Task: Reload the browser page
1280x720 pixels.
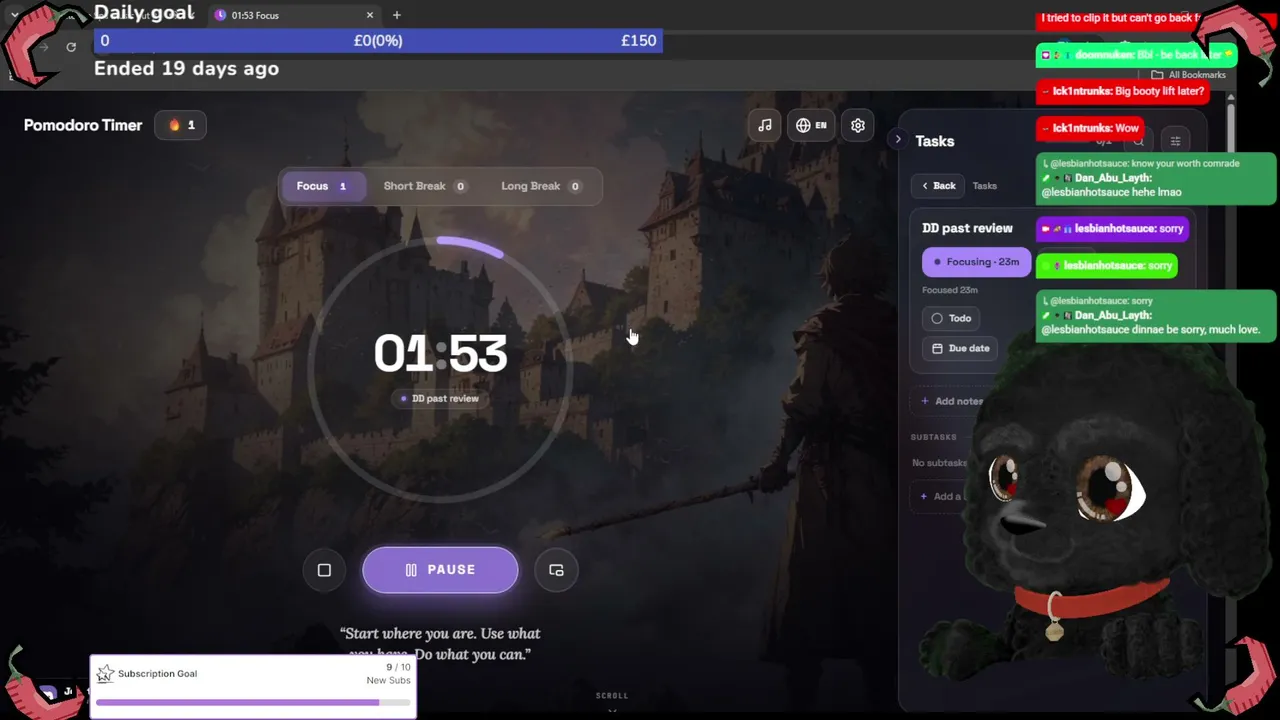Action: [x=71, y=47]
